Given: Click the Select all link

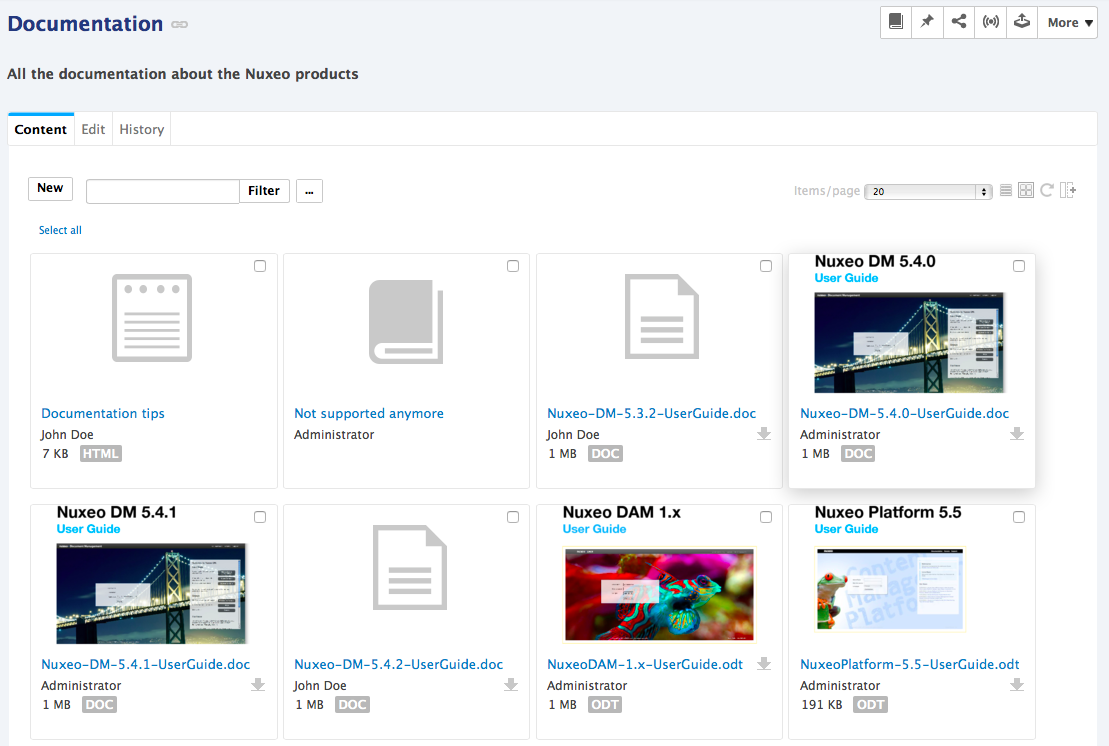Looking at the screenshot, I should tap(60, 230).
